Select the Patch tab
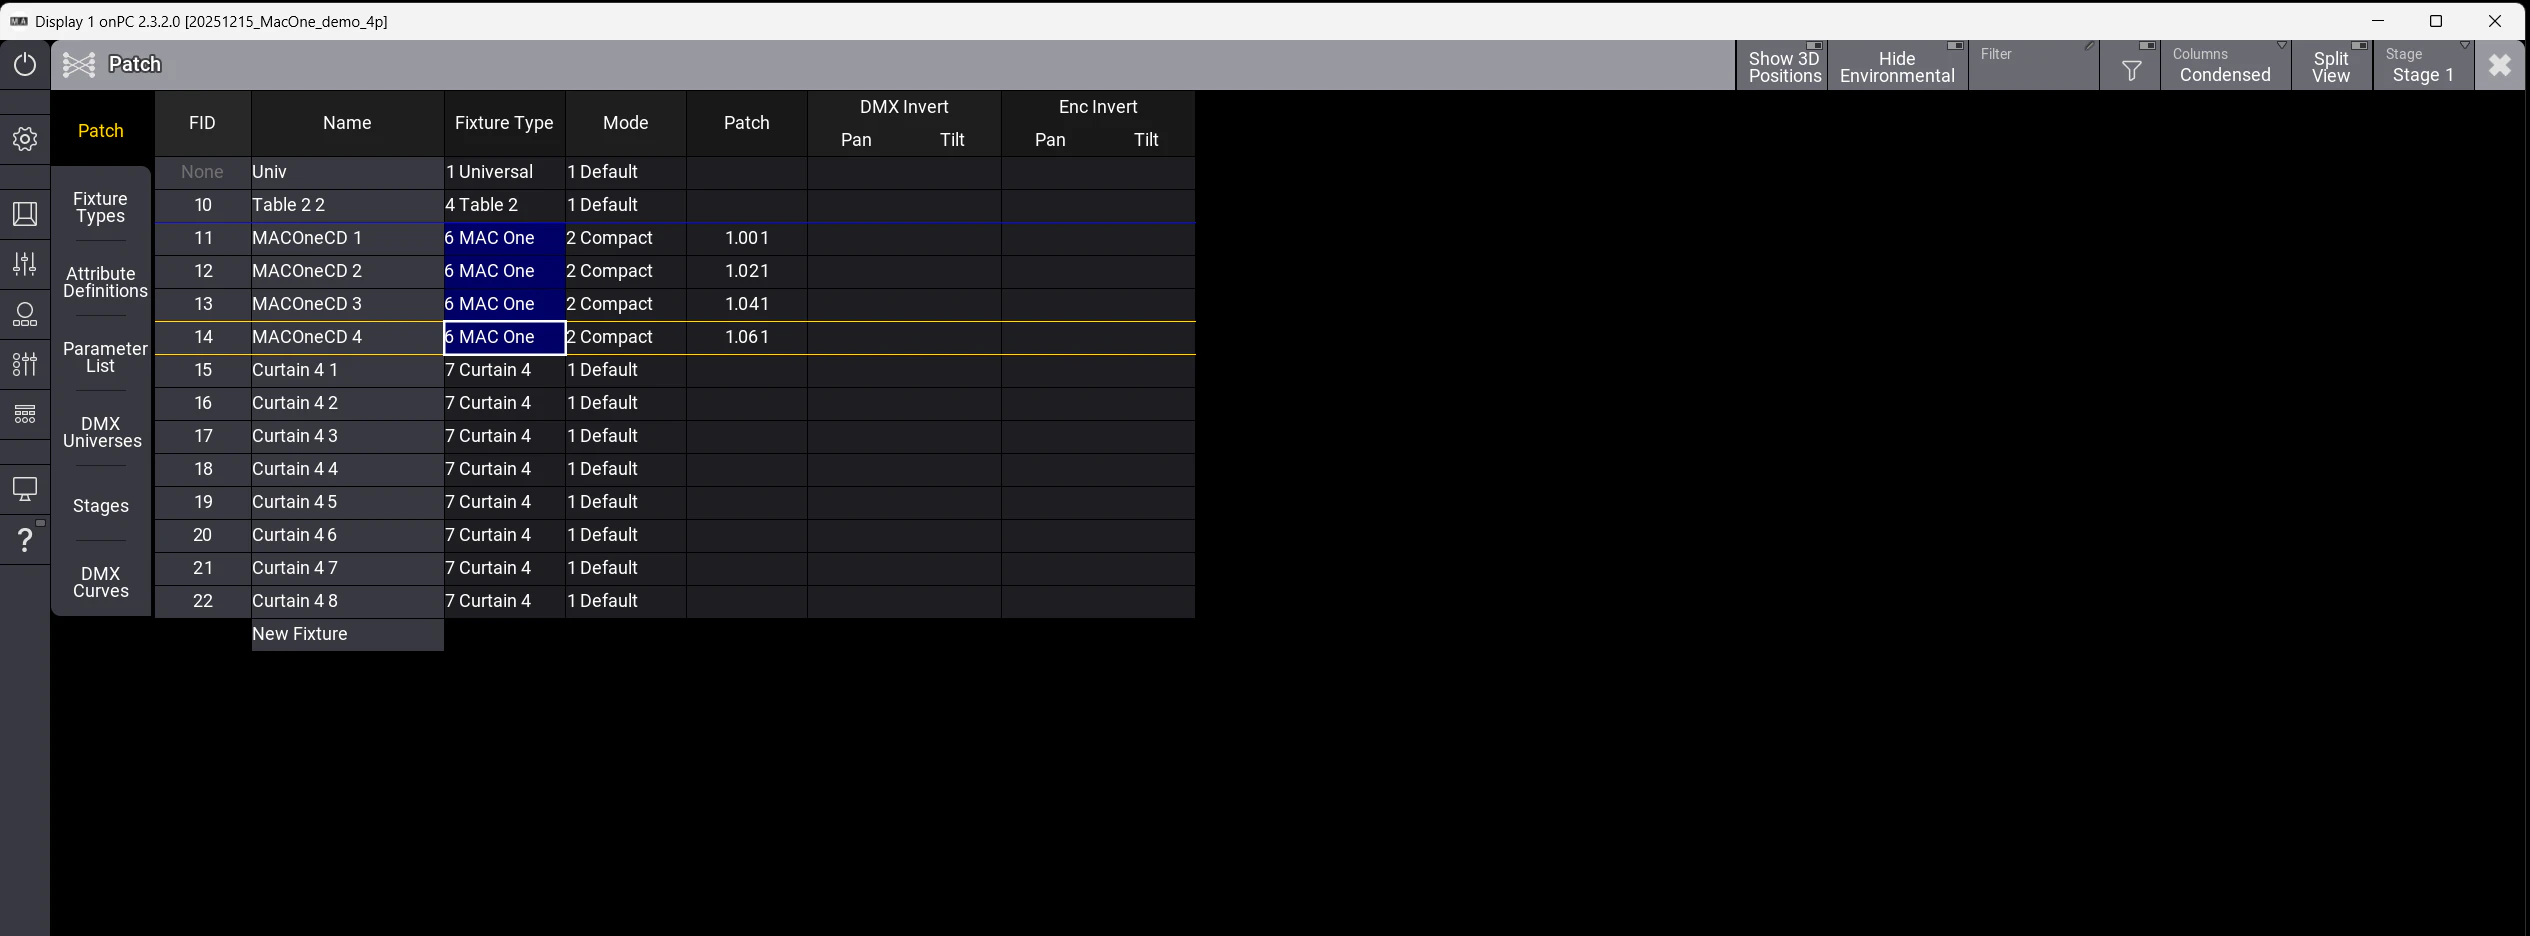Viewport: 2530px width, 936px height. pos(101,131)
